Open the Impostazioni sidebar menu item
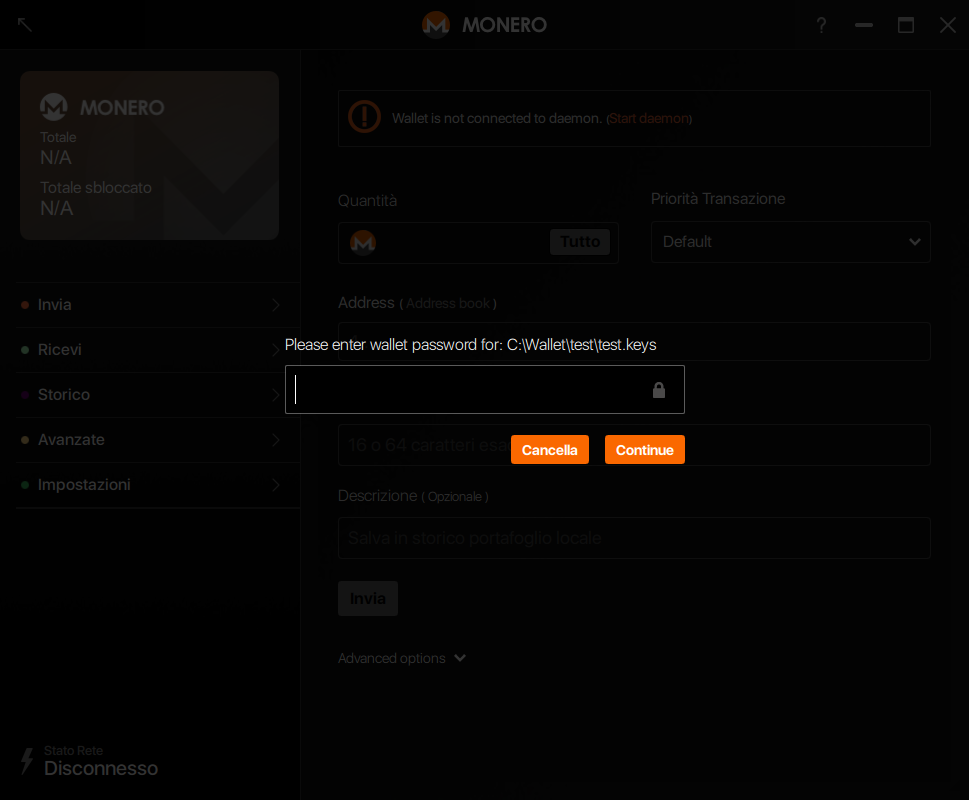Screen dimensions: 969x800 [158, 485]
